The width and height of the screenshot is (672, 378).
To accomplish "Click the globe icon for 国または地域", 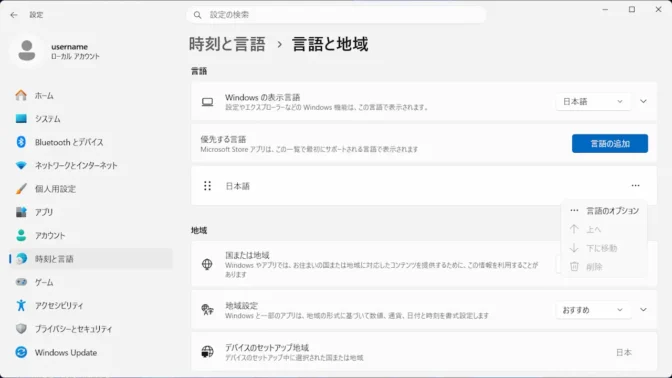I will 207,264.
